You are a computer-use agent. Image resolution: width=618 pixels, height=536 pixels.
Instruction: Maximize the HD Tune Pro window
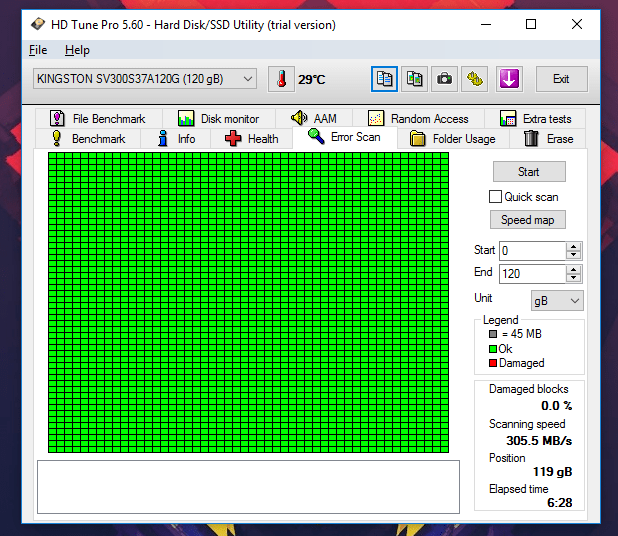(531, 24)
